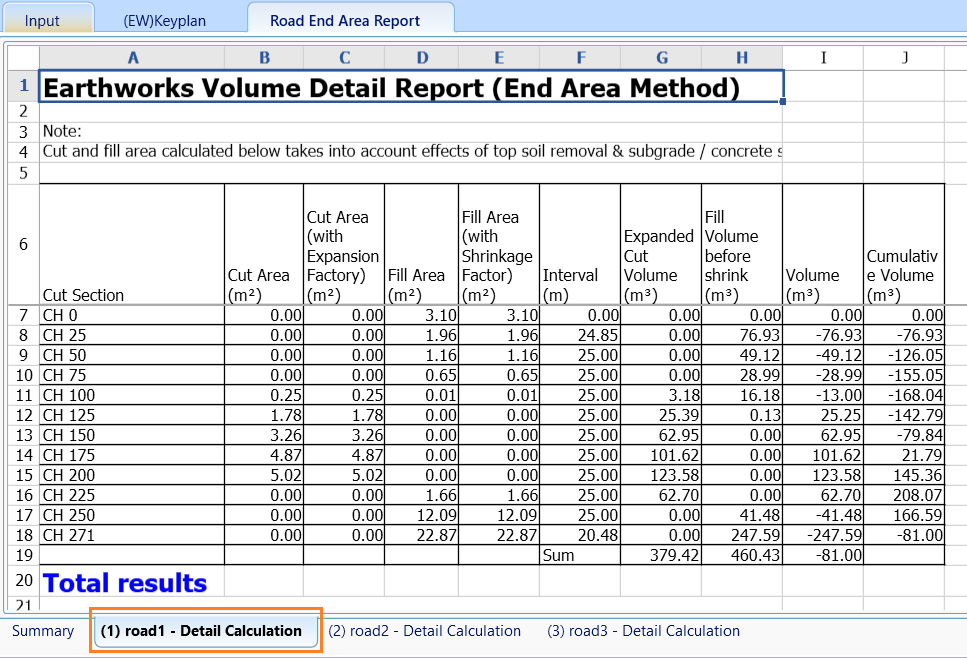This screenshot has height=658, width=967.
Task: Select the 'Interval (m)' header cell
Action: pyautogui.click(x=580, y=244)
